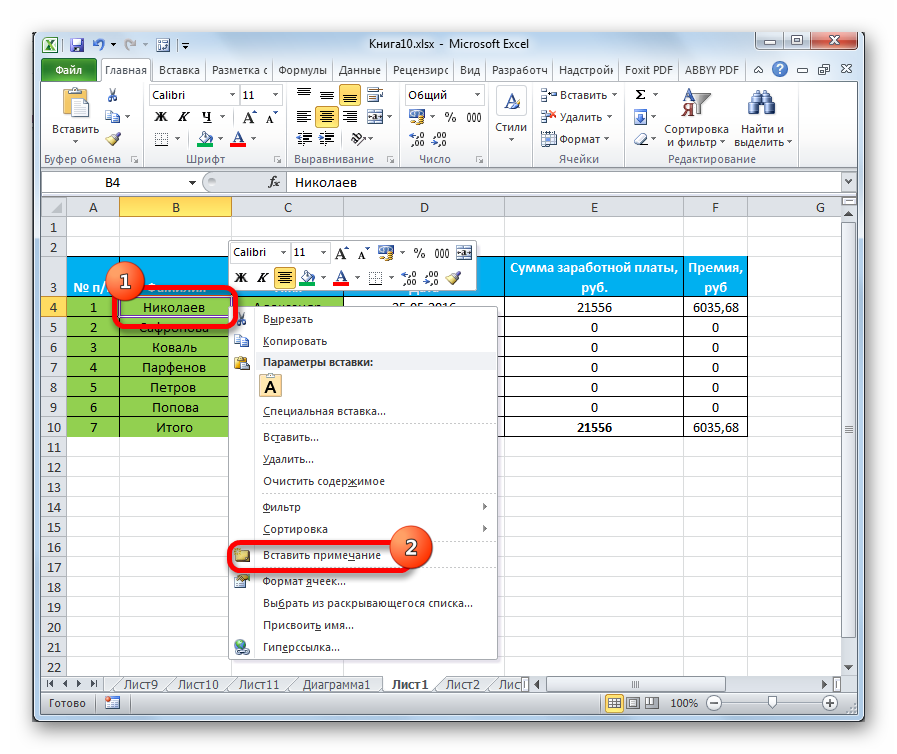Viewport: 897px width, 754px height.
Task: Select the Лист2 sheet tab
Action: coord(462,685)
